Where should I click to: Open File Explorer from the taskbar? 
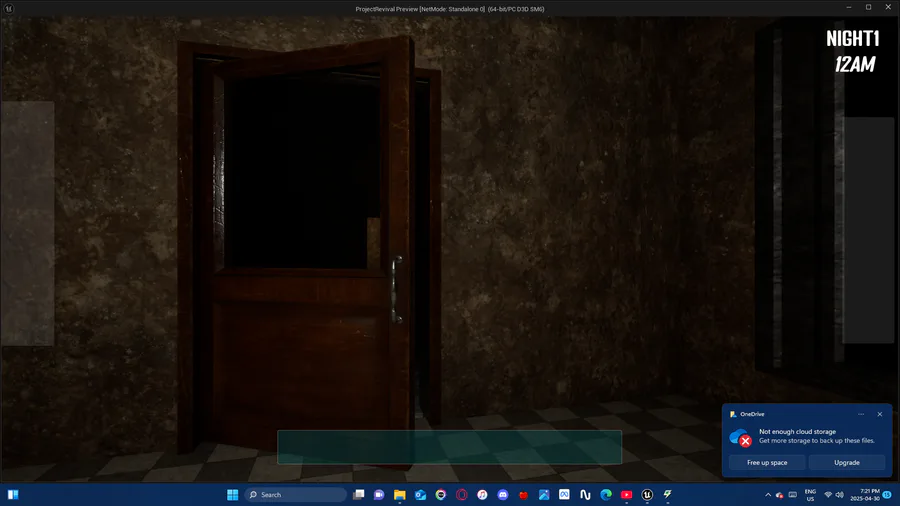(399, 495)
